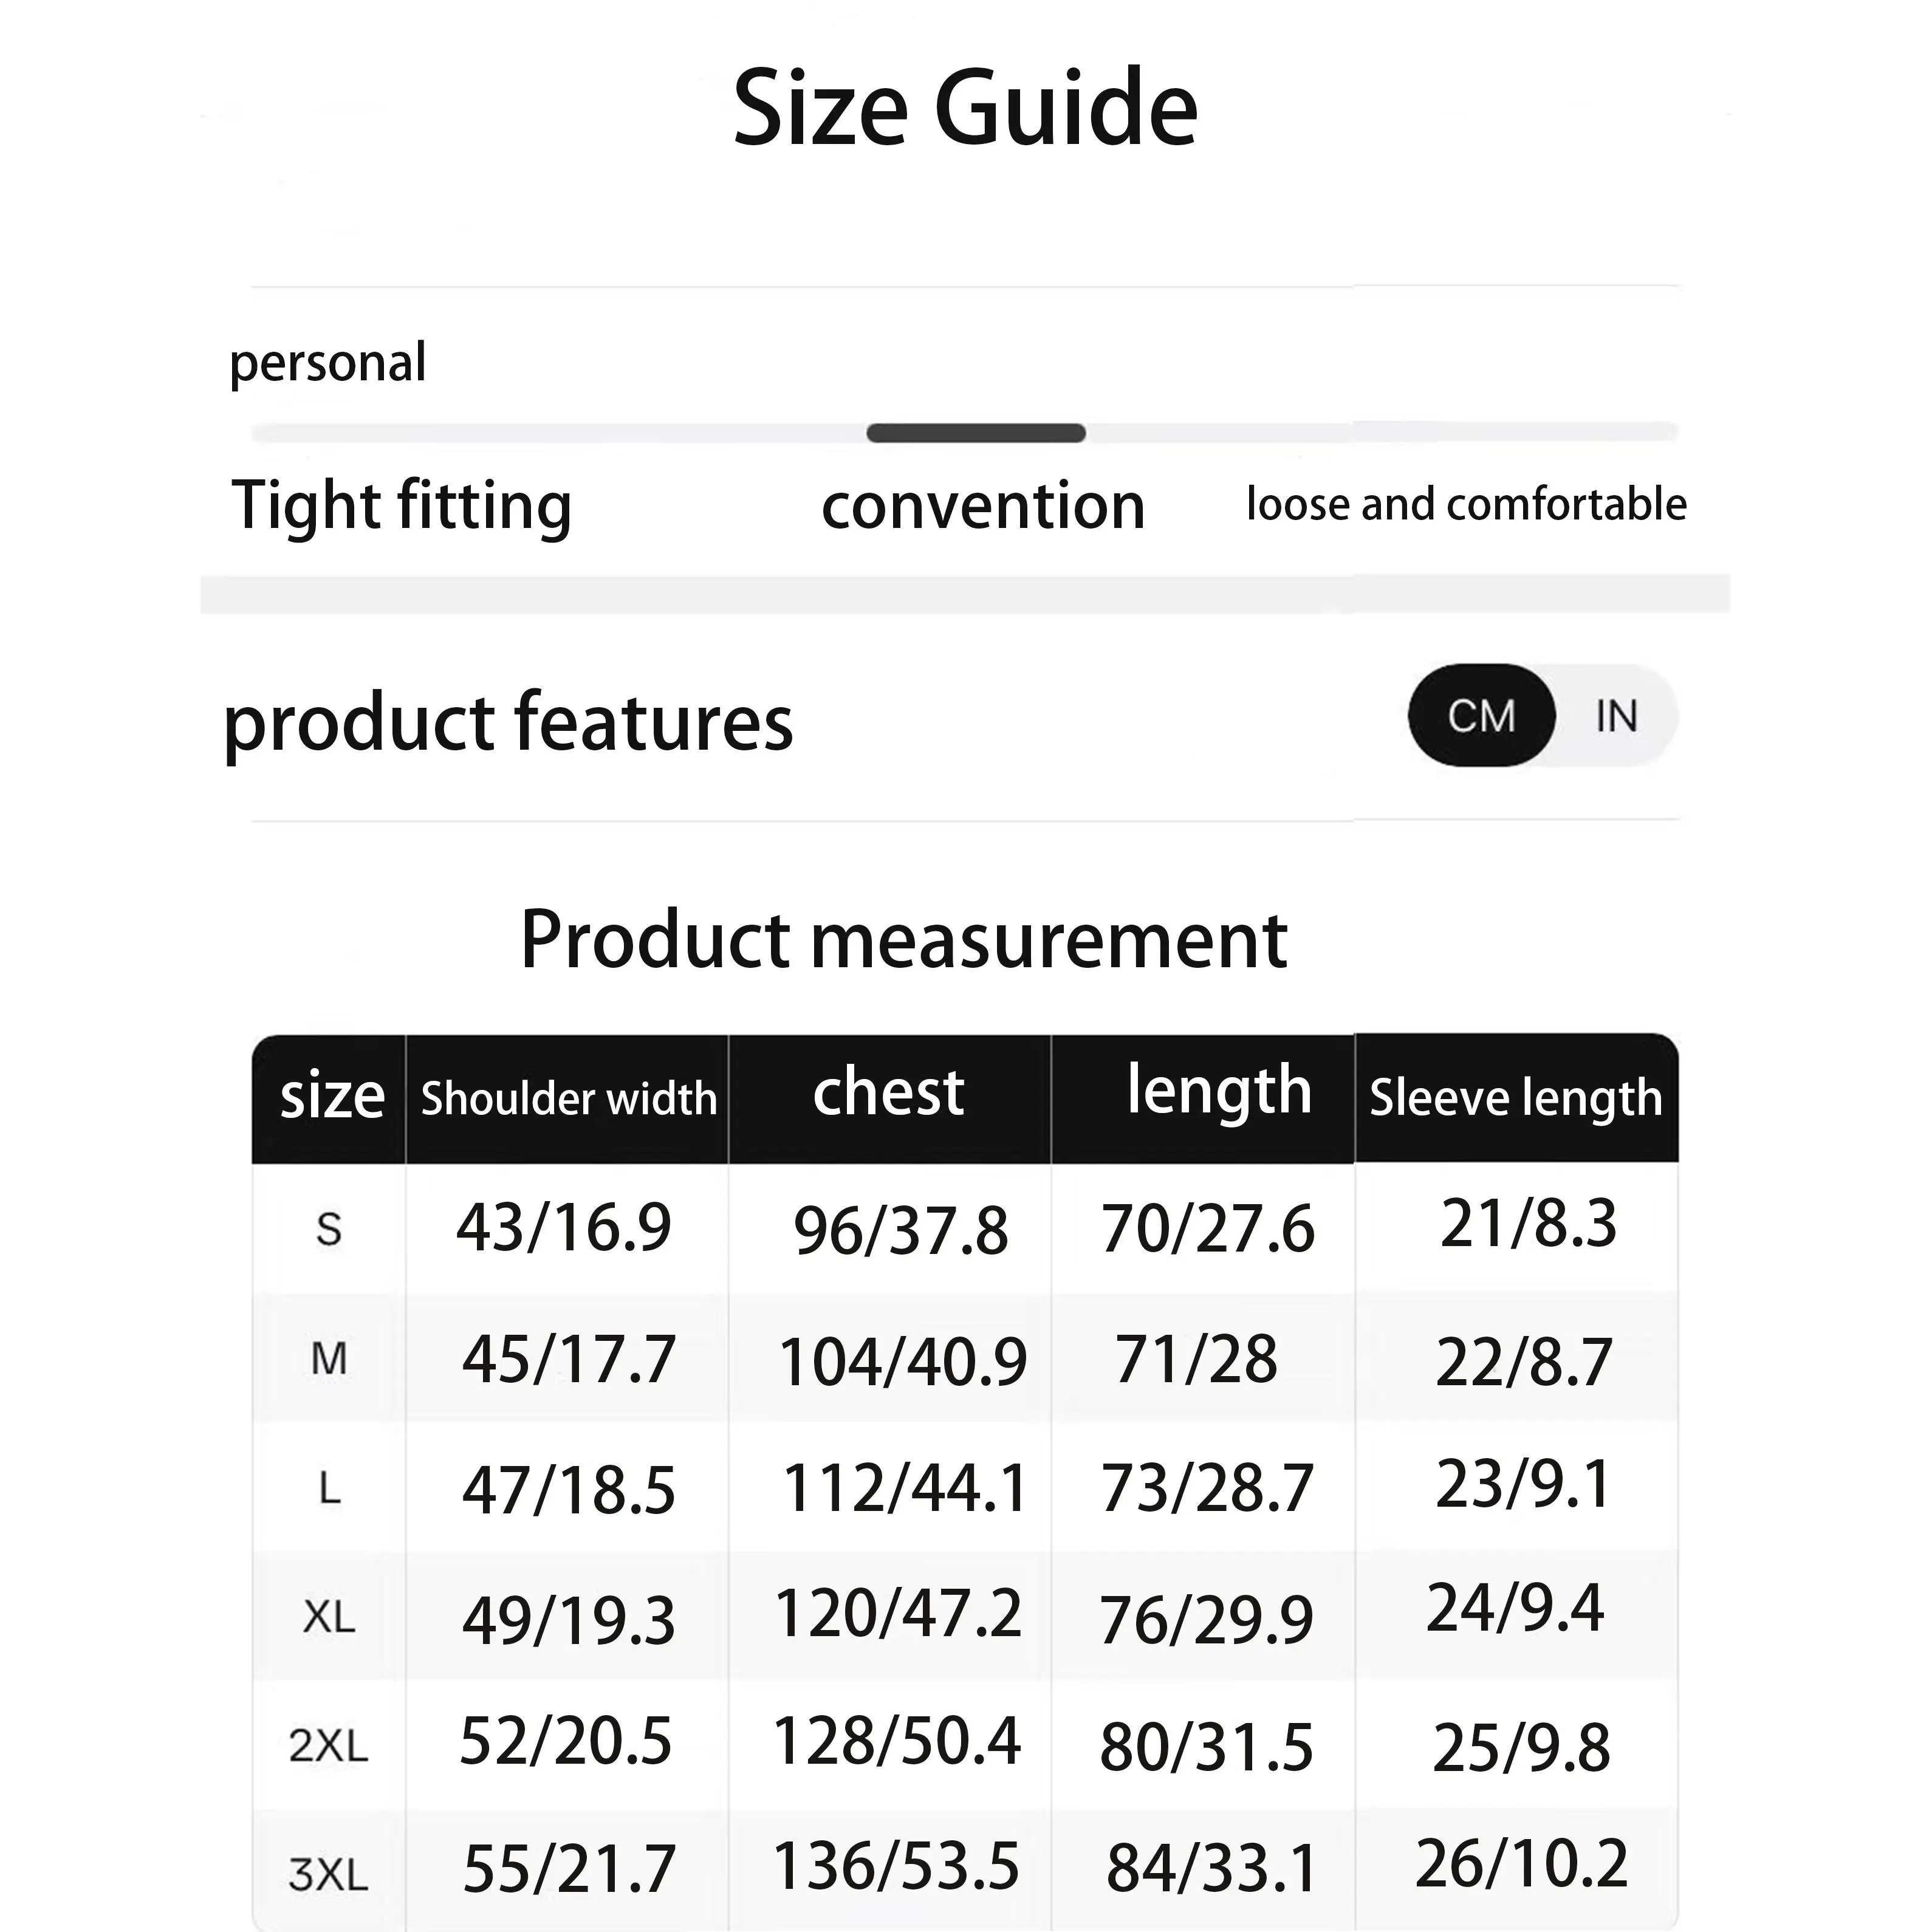This screenshot has width=1932, height=1932.
Task: Select the 3XL size row
Action: tap(329, 1873)
